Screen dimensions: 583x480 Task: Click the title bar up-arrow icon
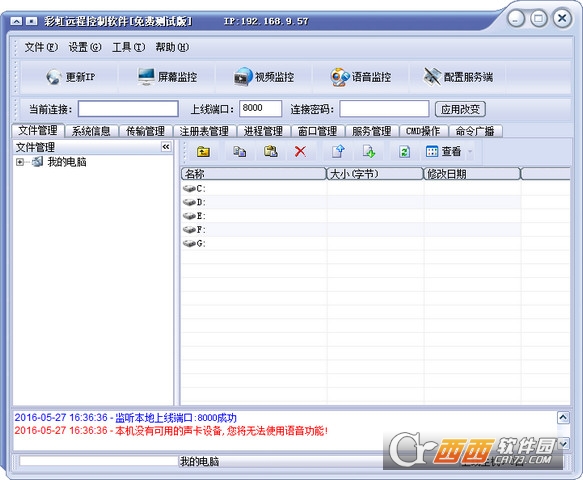tap(16, 21)
